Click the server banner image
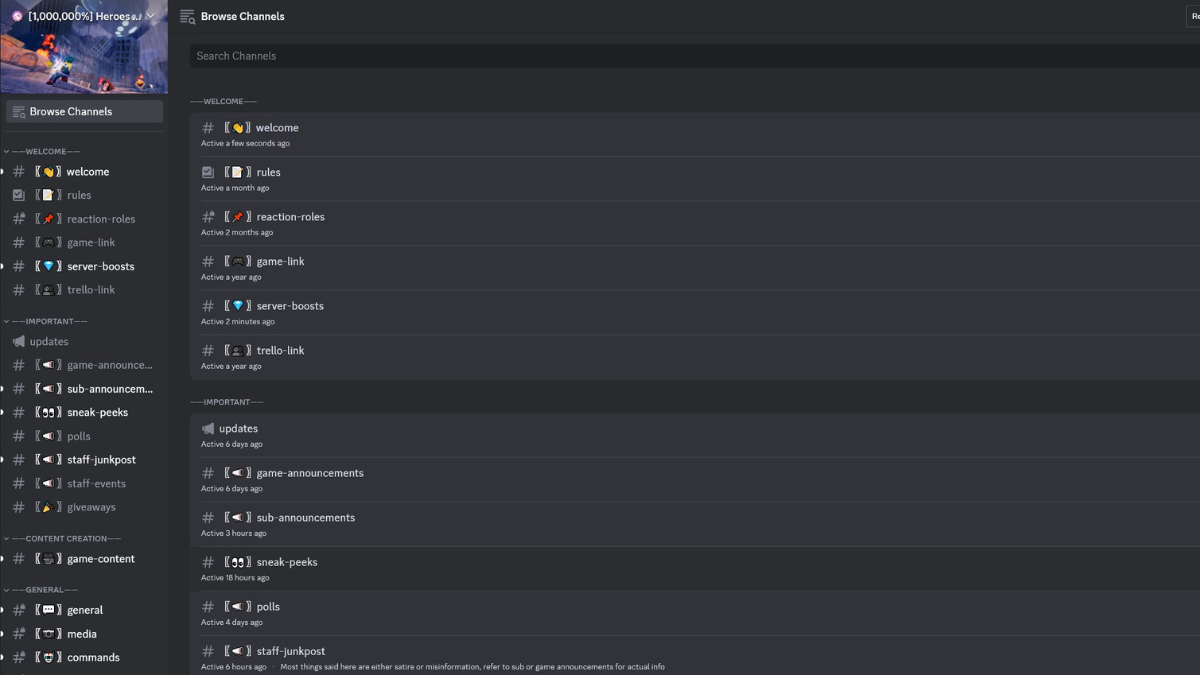1200x675 pixels. tap(84, 62)
